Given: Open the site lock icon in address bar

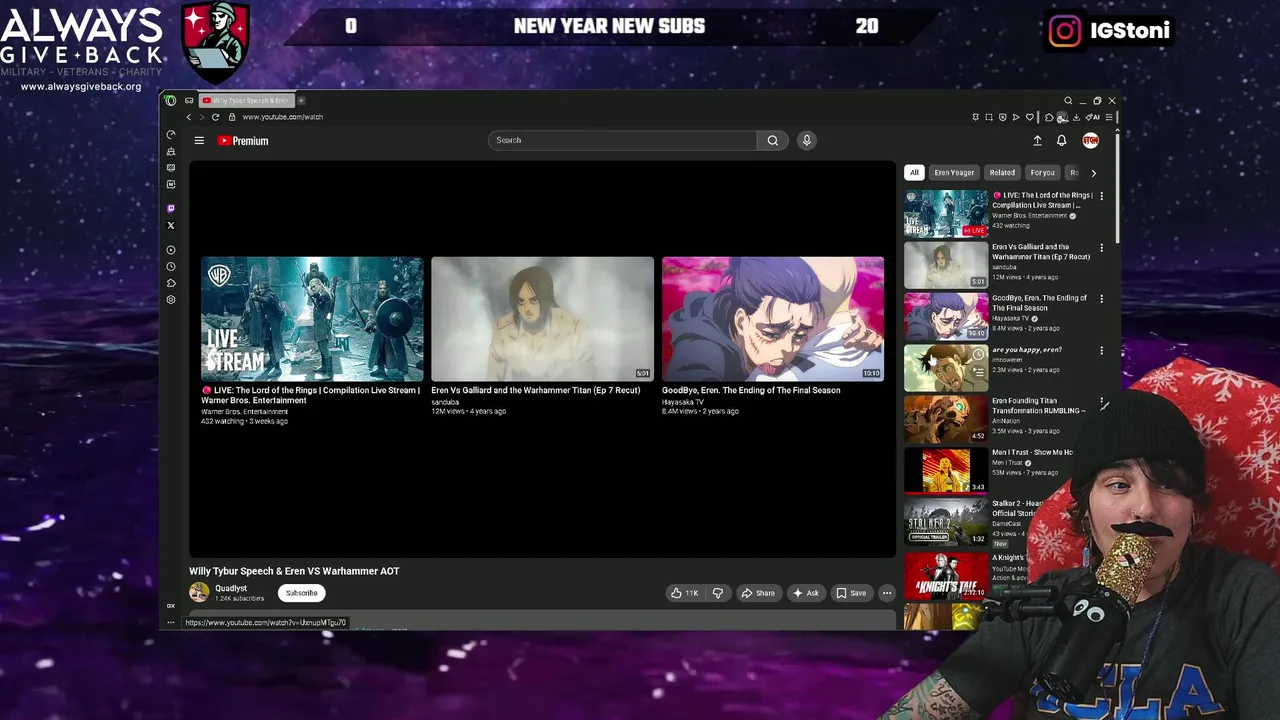Looking at the screenshot, I should tap(232, 117).
